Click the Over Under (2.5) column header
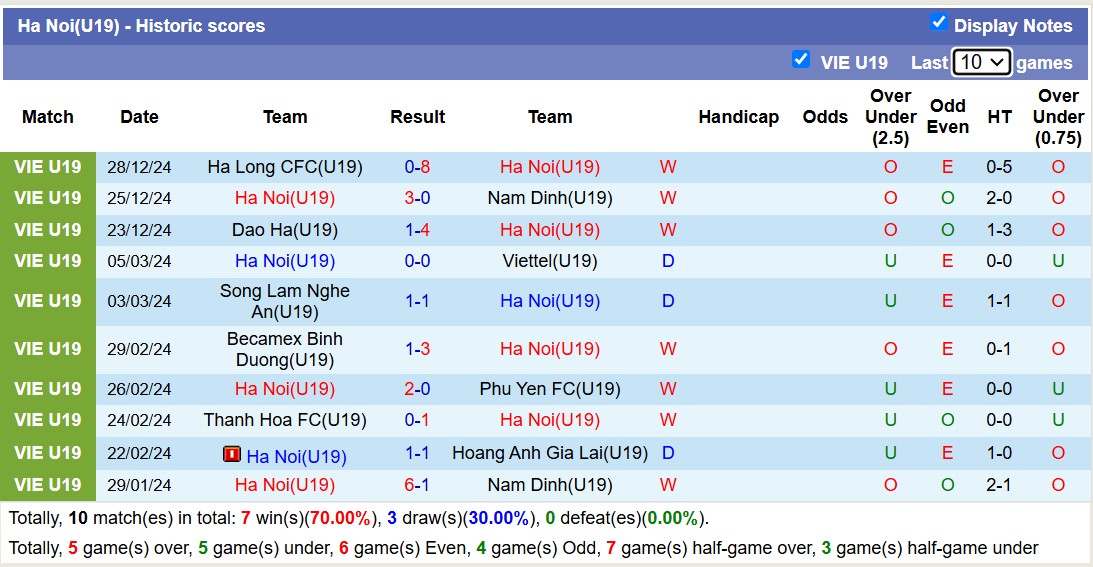Screen dimensions: 1093x567 point(890,117)
